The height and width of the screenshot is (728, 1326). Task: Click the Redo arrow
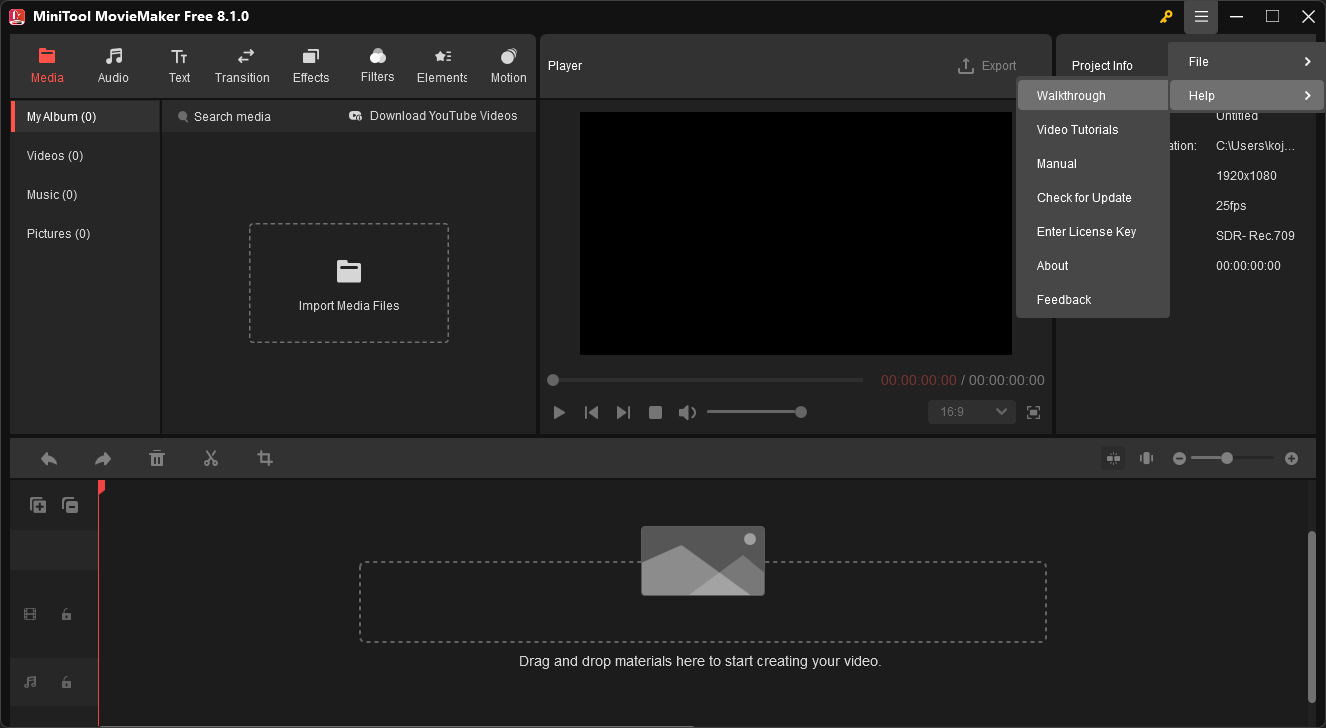coord(103,458)
